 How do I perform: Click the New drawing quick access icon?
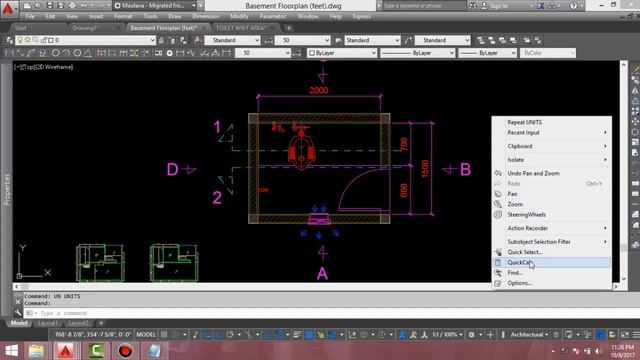point(27,6)
